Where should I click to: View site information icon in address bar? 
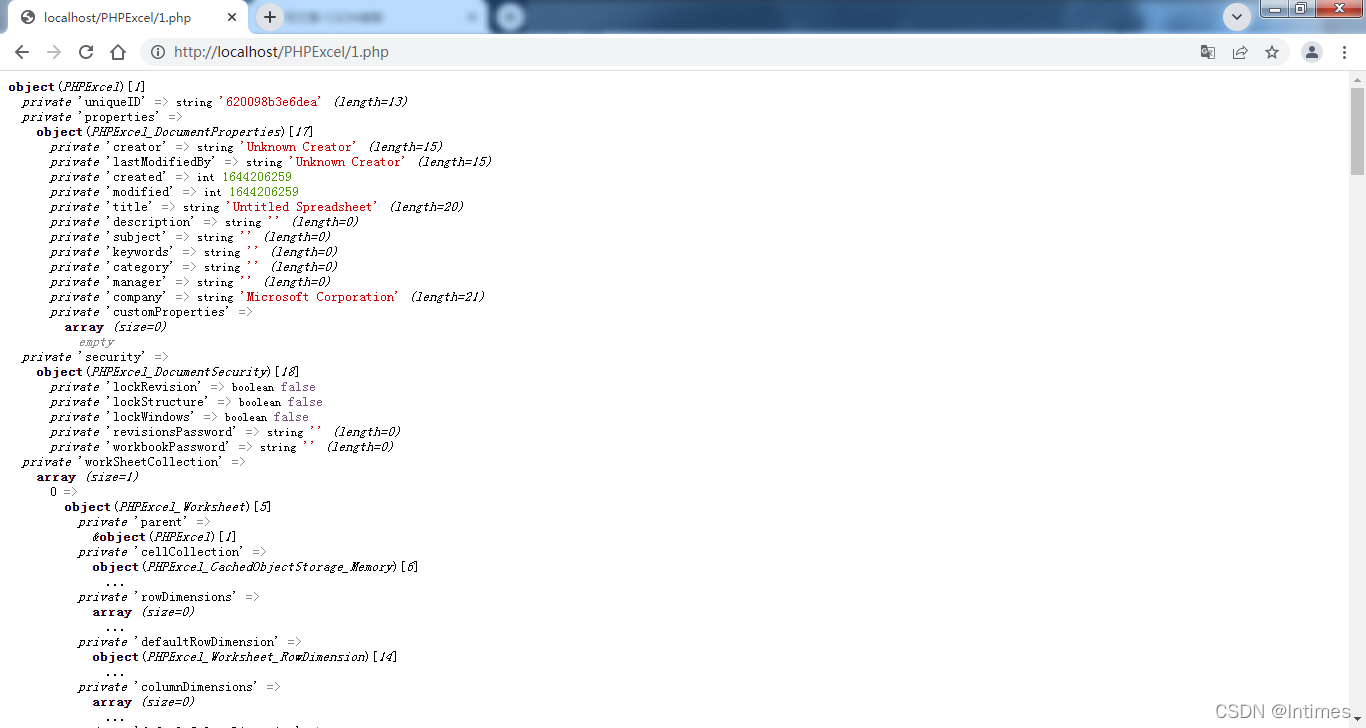pos(158,52)
